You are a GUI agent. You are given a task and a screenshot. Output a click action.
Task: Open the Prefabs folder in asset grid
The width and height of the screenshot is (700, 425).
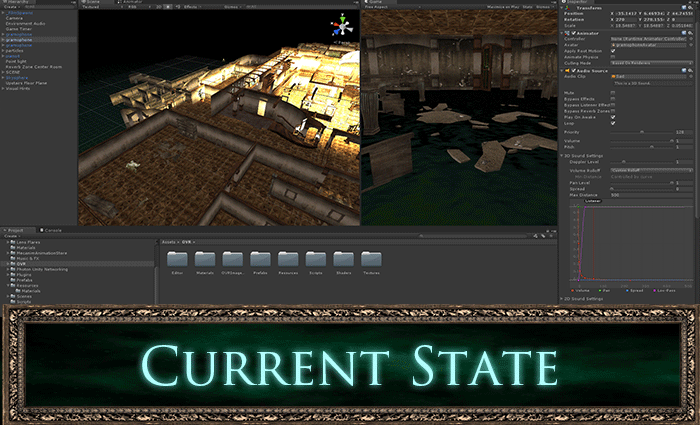point(260,258)
